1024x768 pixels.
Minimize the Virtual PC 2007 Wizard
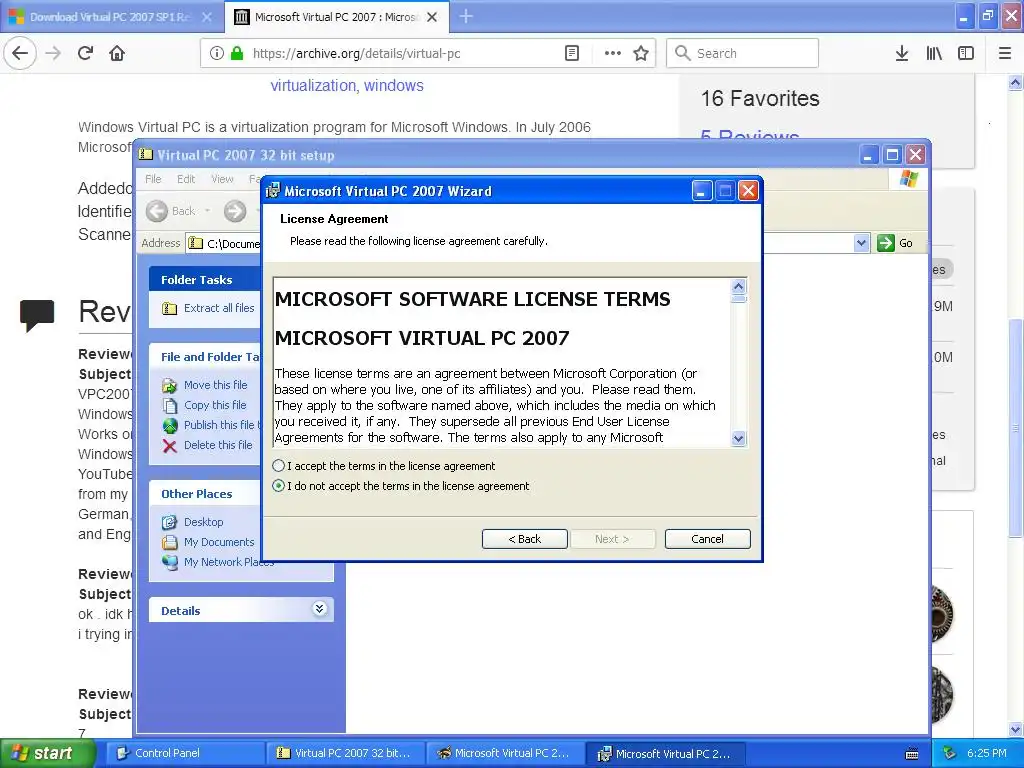pyautogui.click(x=702, y=191)
